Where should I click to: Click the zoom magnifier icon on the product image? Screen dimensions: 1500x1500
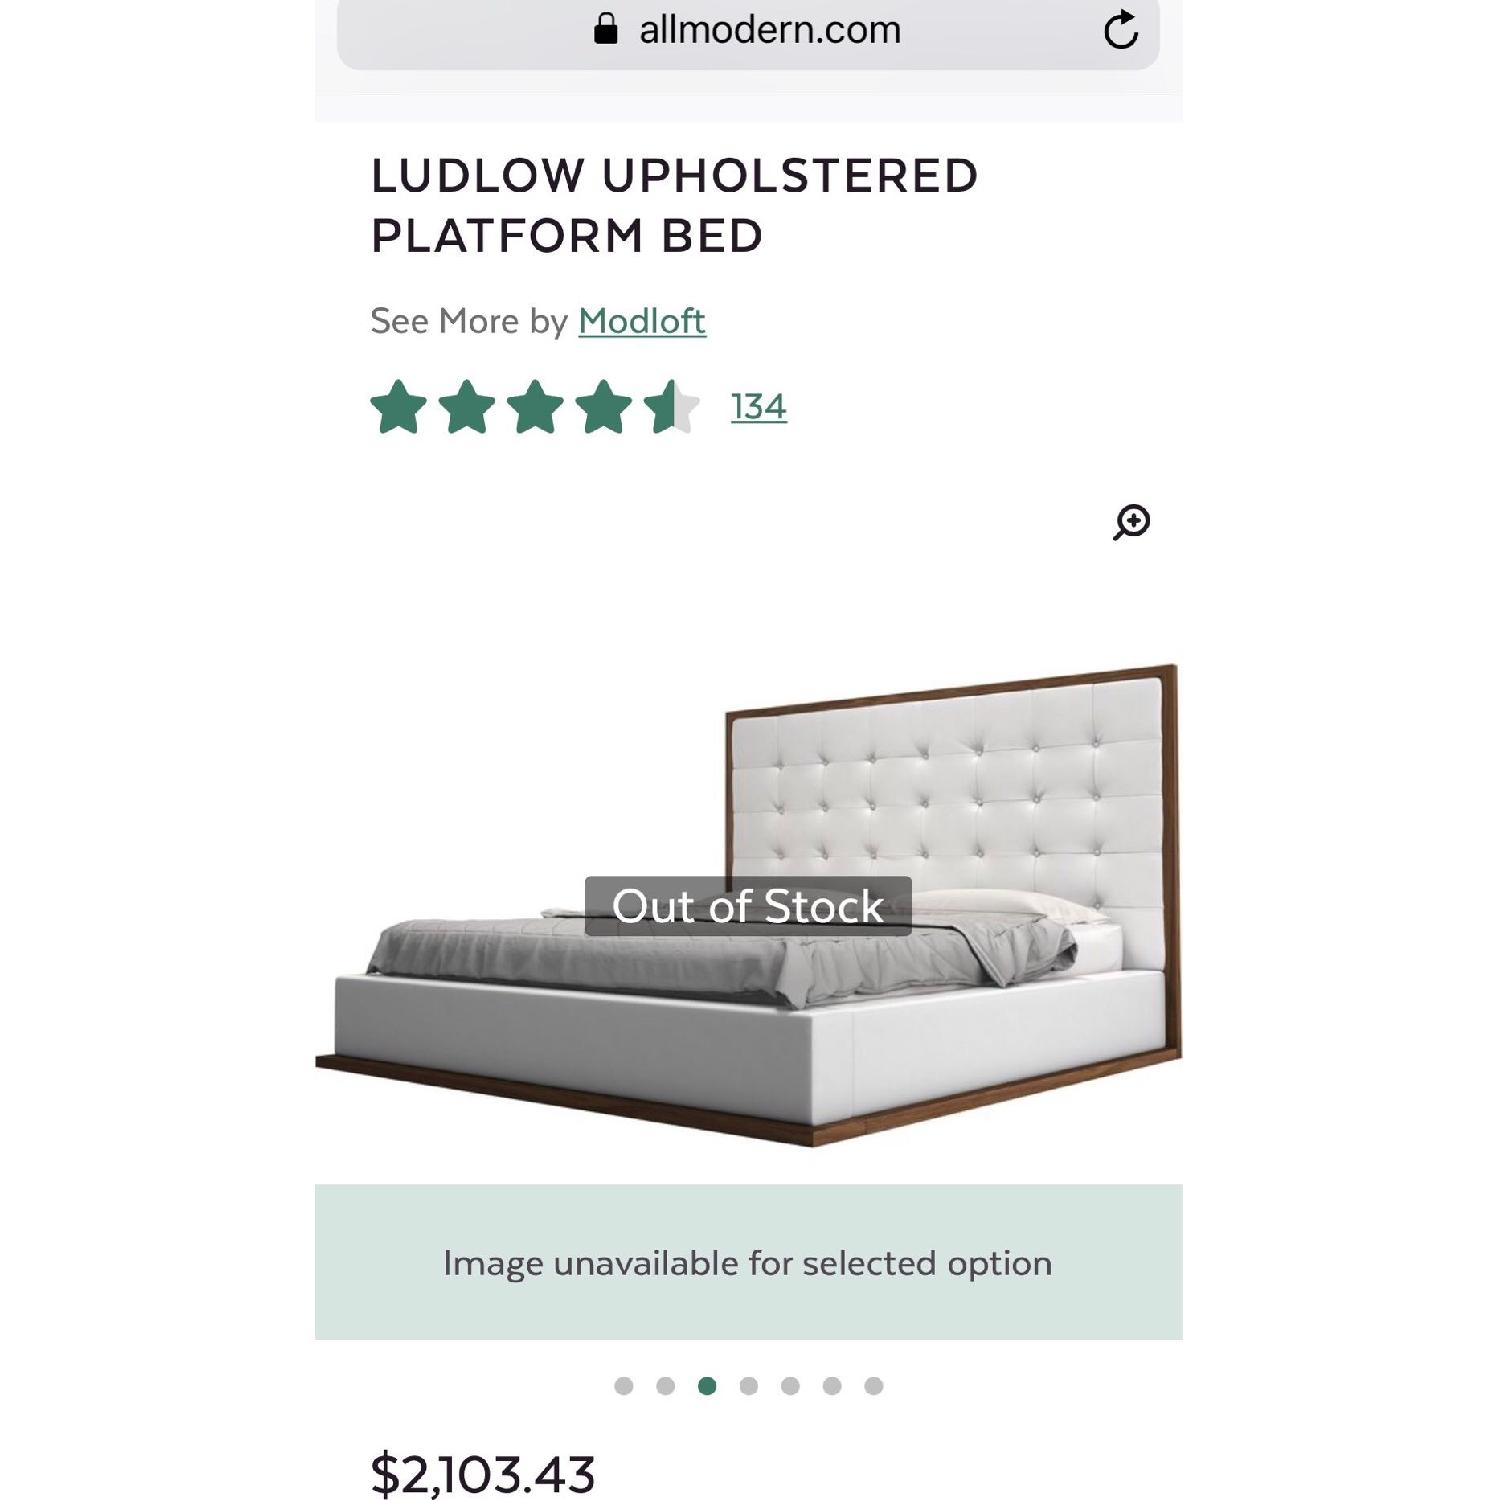point(1131,521)
